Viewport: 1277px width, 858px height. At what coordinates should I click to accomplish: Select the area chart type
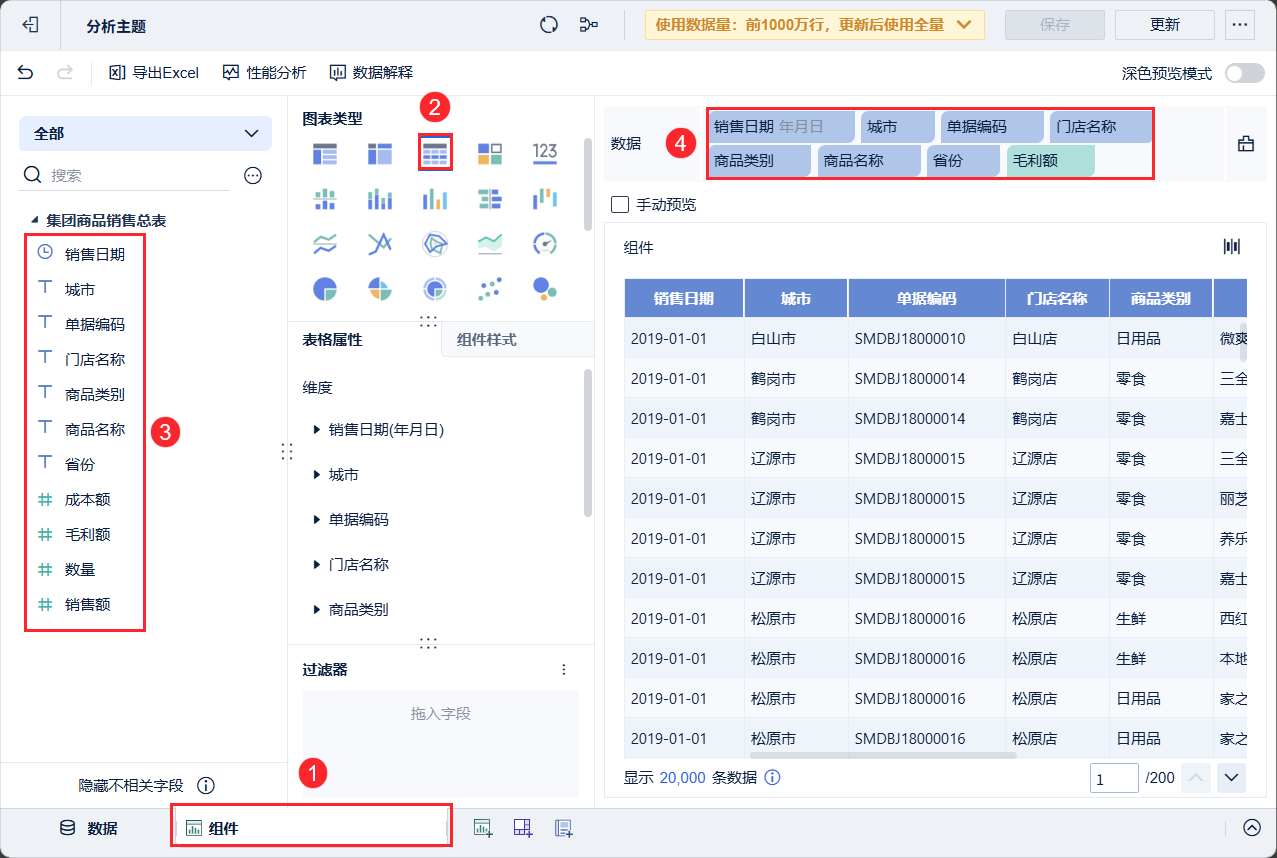coord(490,243)
